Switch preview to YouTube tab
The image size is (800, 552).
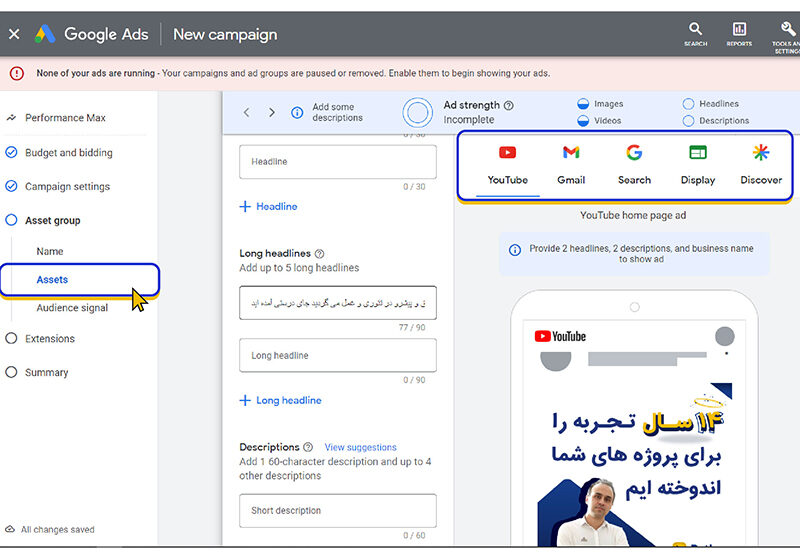pyautogui.click(x=508, y=165)
